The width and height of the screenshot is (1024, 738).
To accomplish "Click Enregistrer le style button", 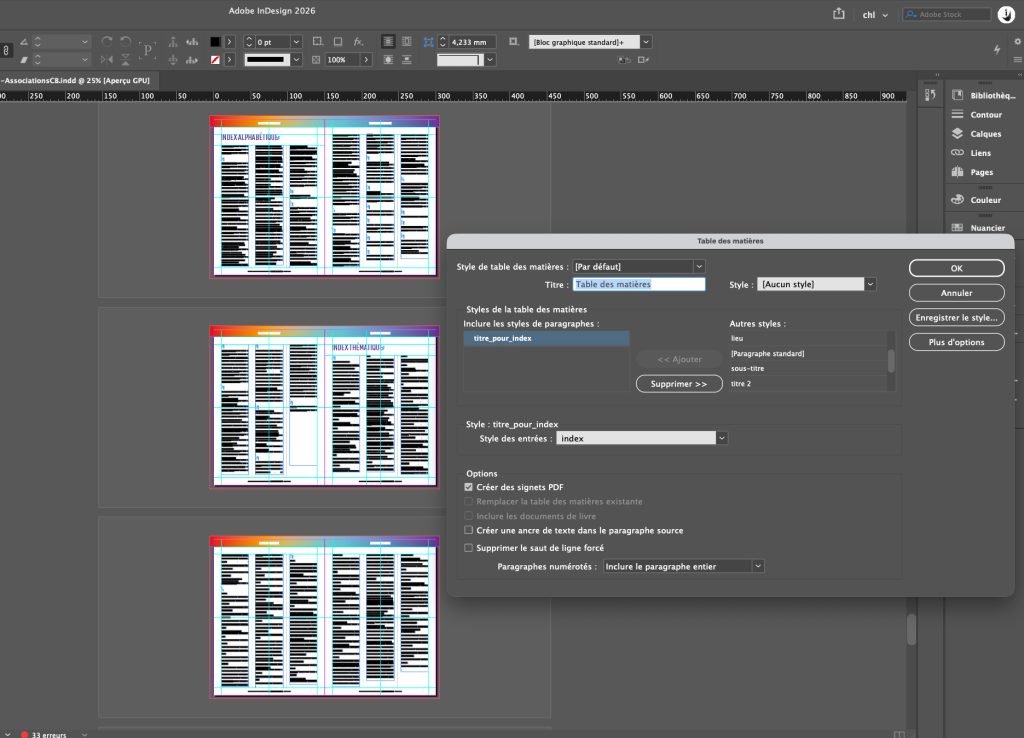I will click(956, 317).
